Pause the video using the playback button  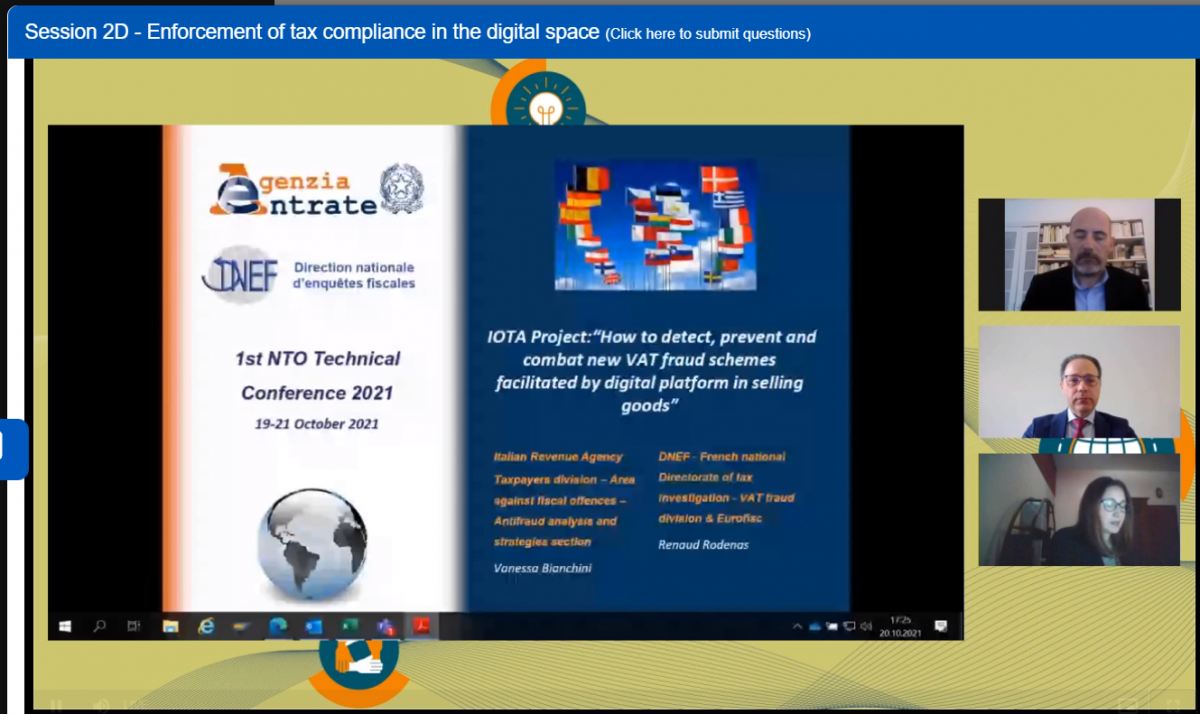coord(56,706)
